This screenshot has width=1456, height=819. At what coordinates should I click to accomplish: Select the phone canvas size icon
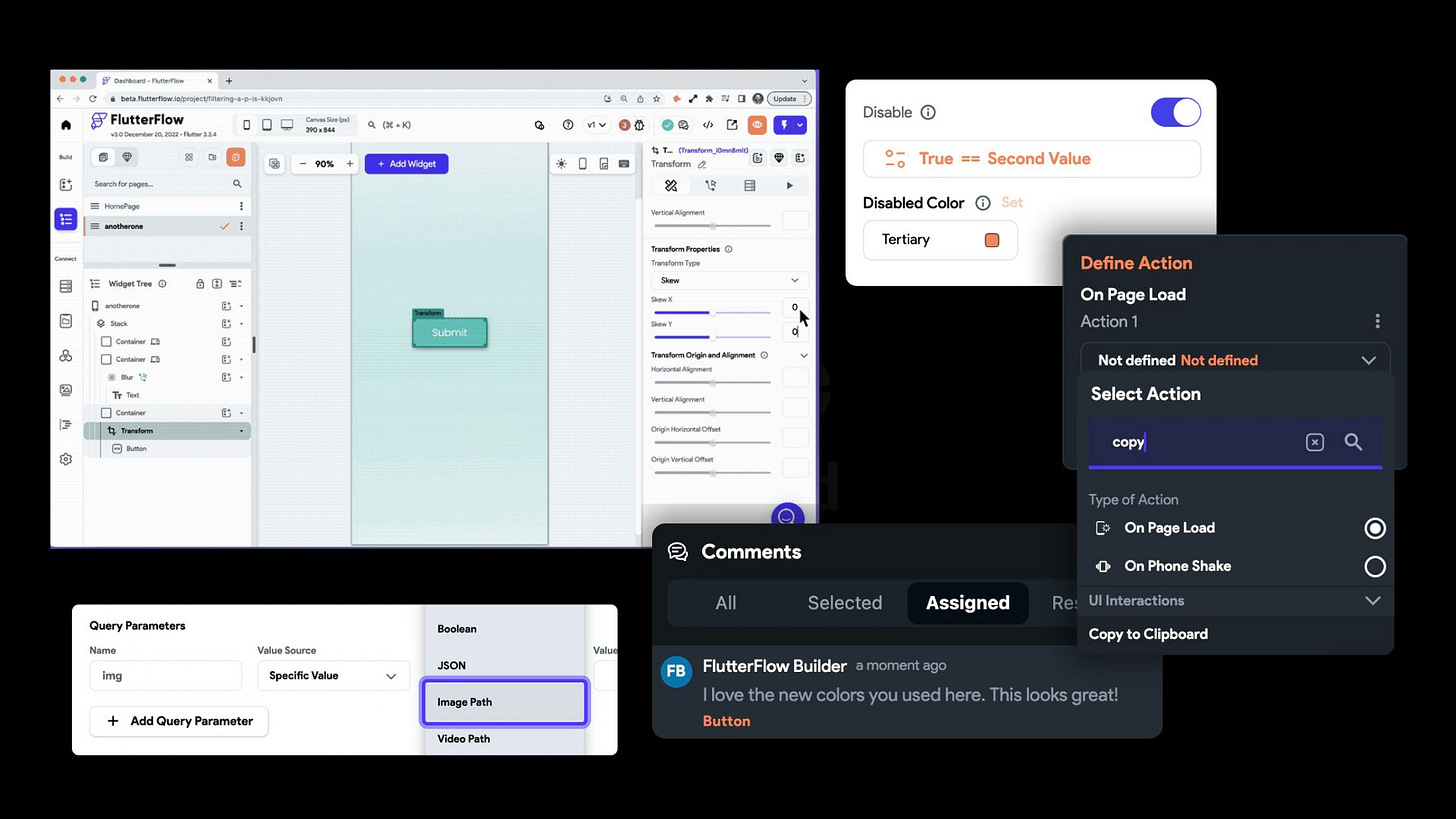[247, 125]
